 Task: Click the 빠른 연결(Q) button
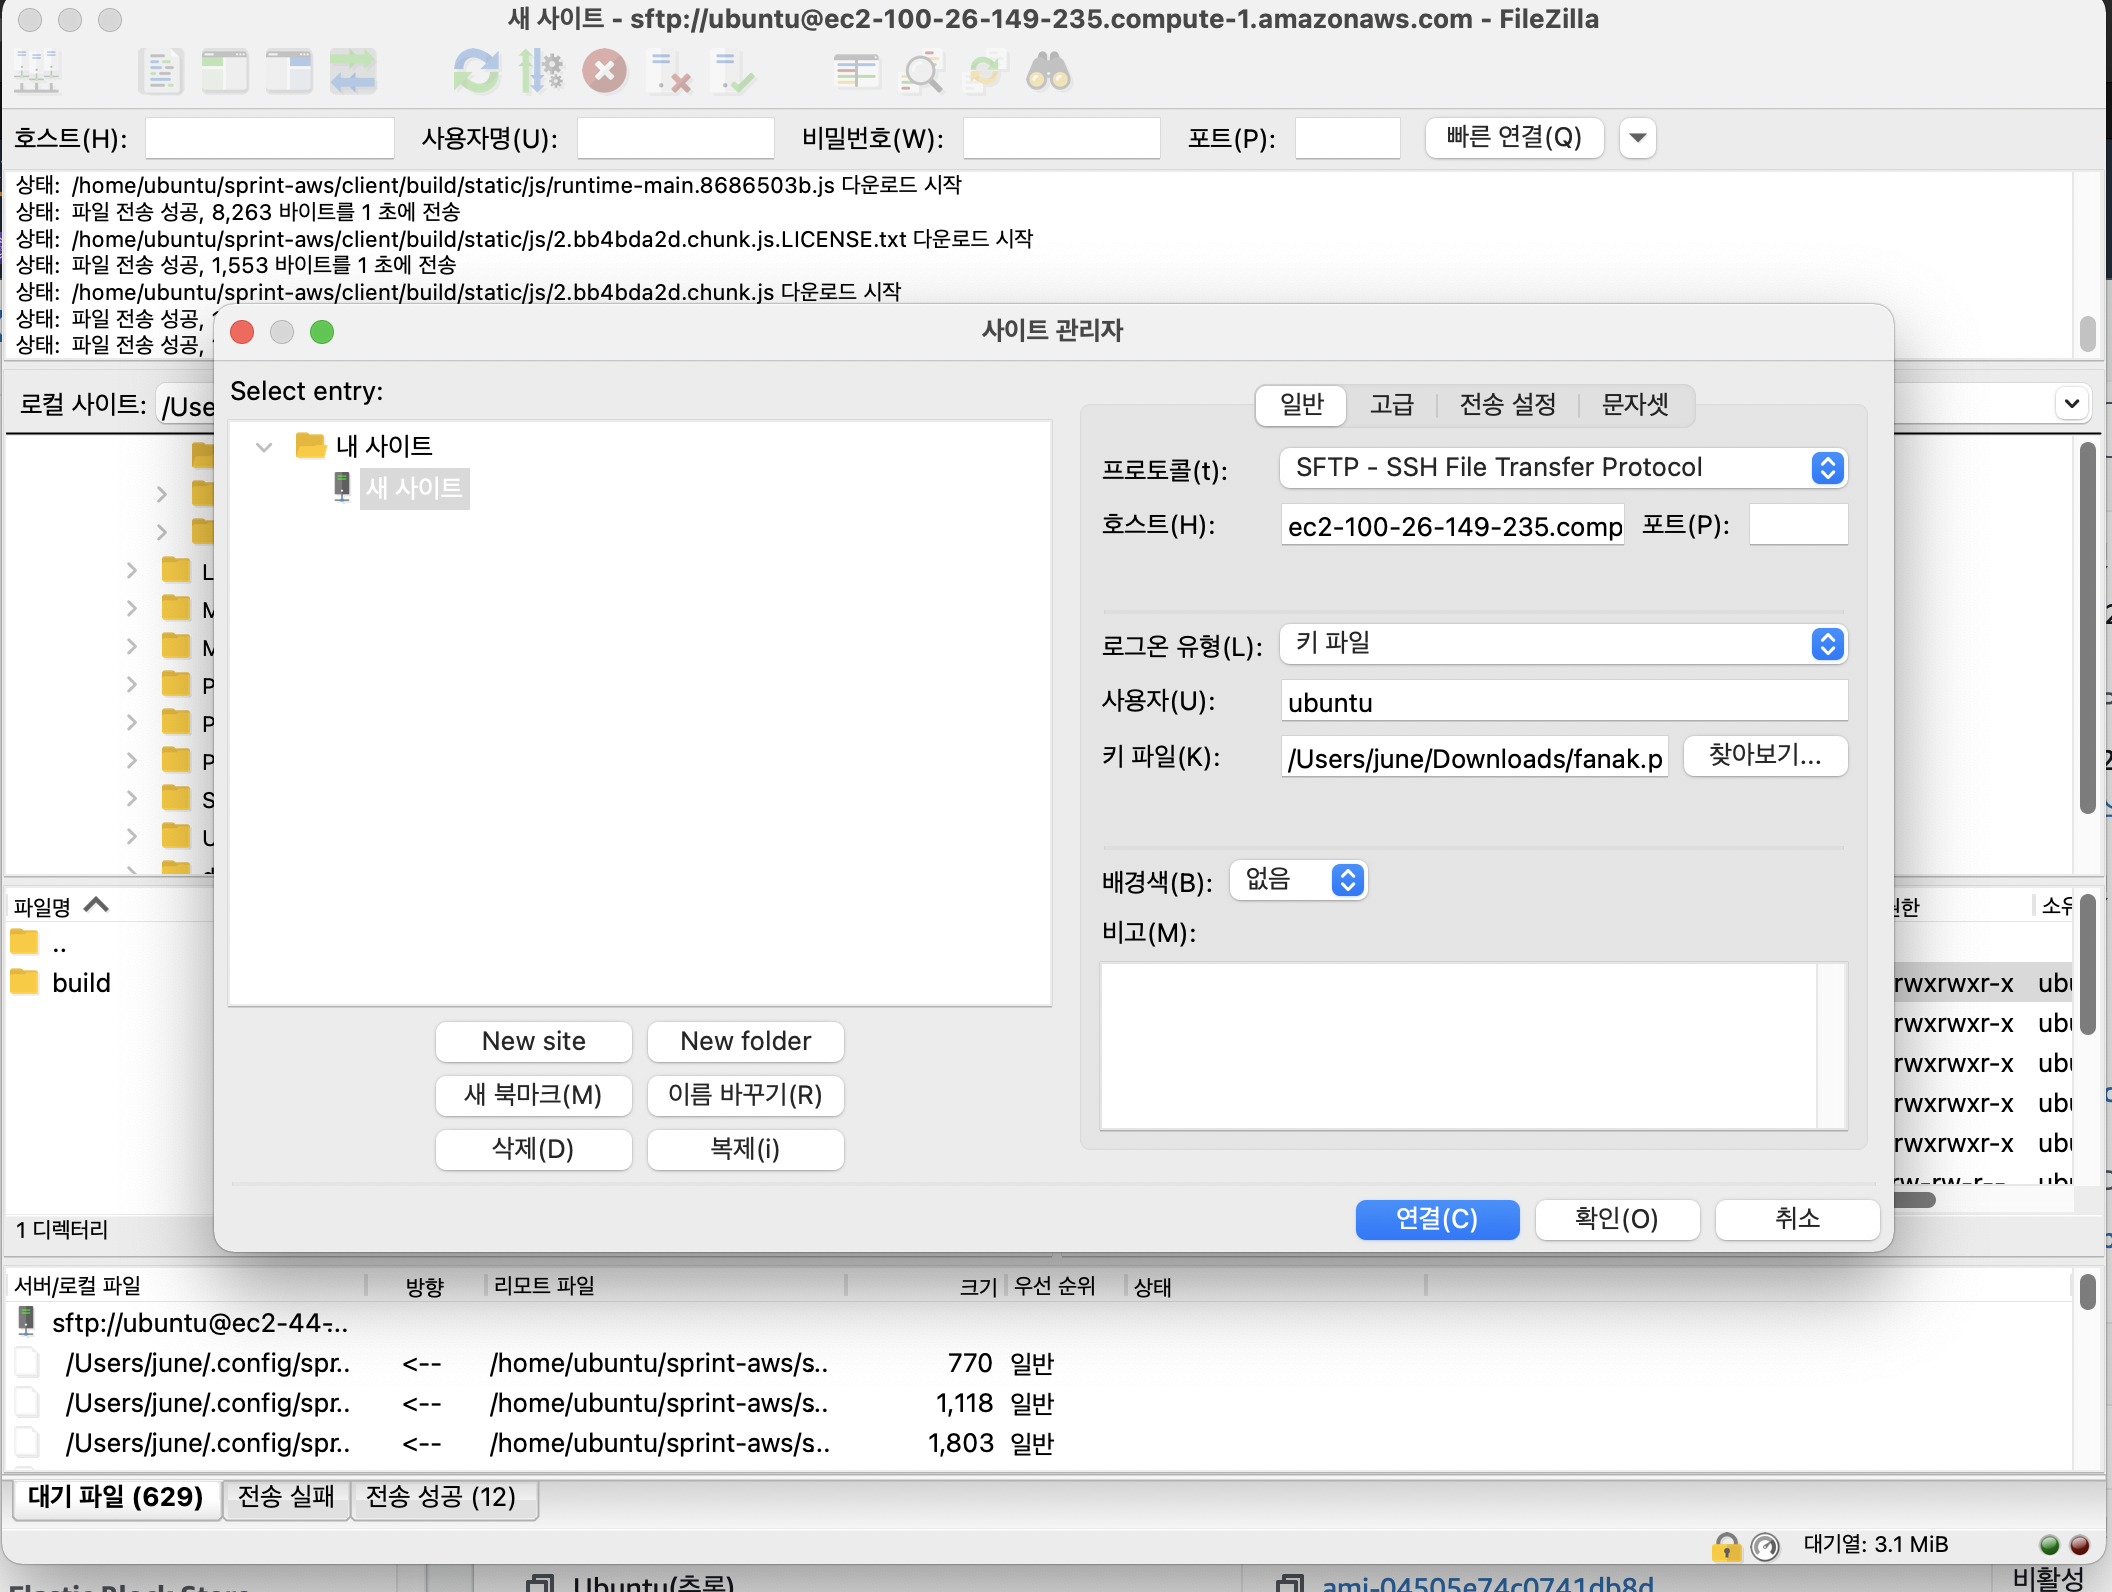pyautogui.click(x=1514, y=138)
